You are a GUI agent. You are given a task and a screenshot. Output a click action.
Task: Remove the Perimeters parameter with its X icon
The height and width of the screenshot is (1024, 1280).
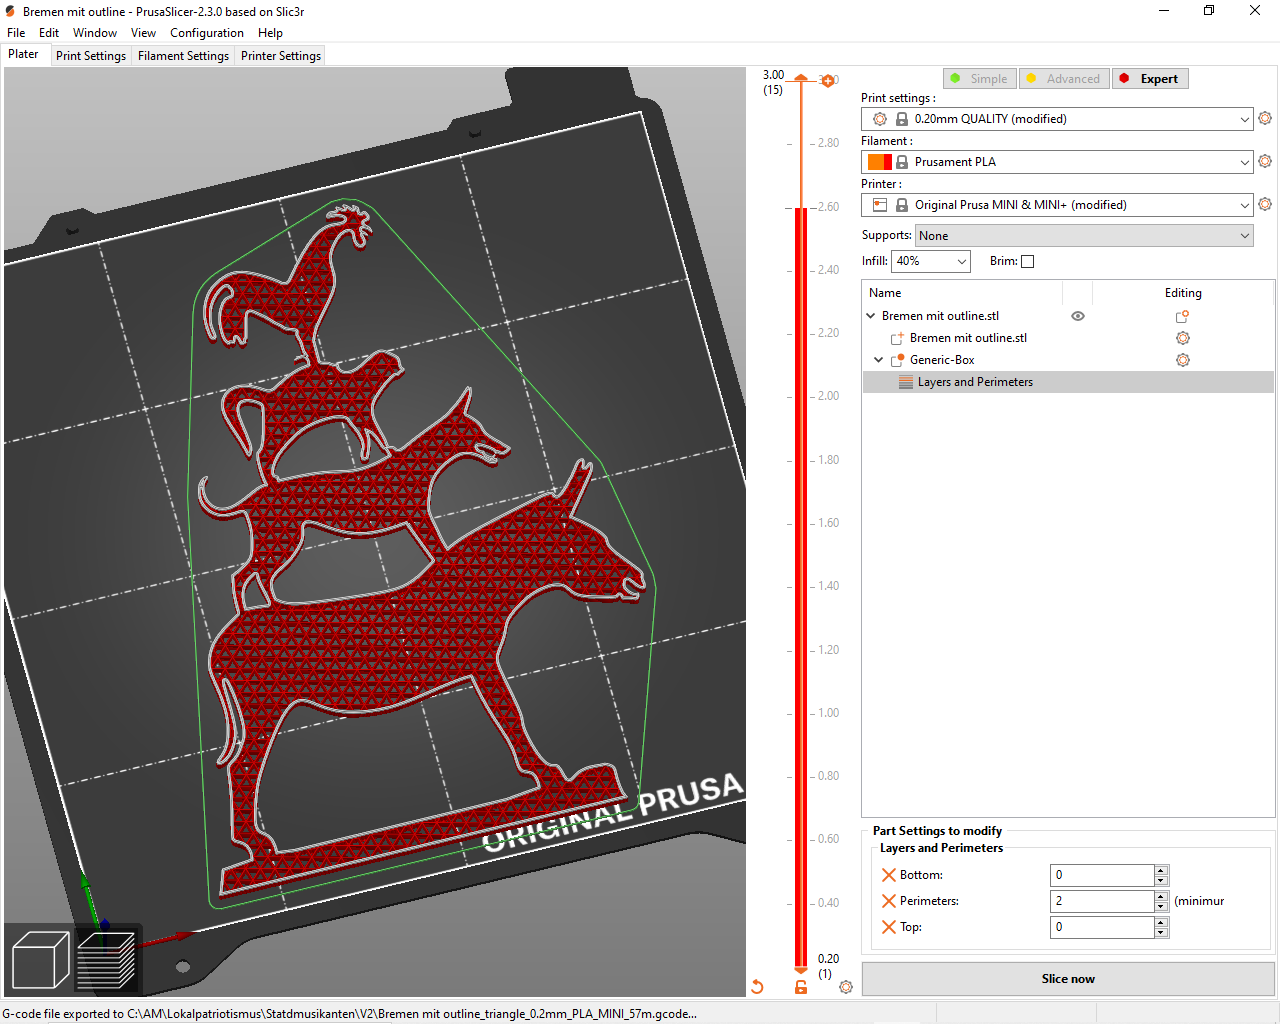point(889,901)
